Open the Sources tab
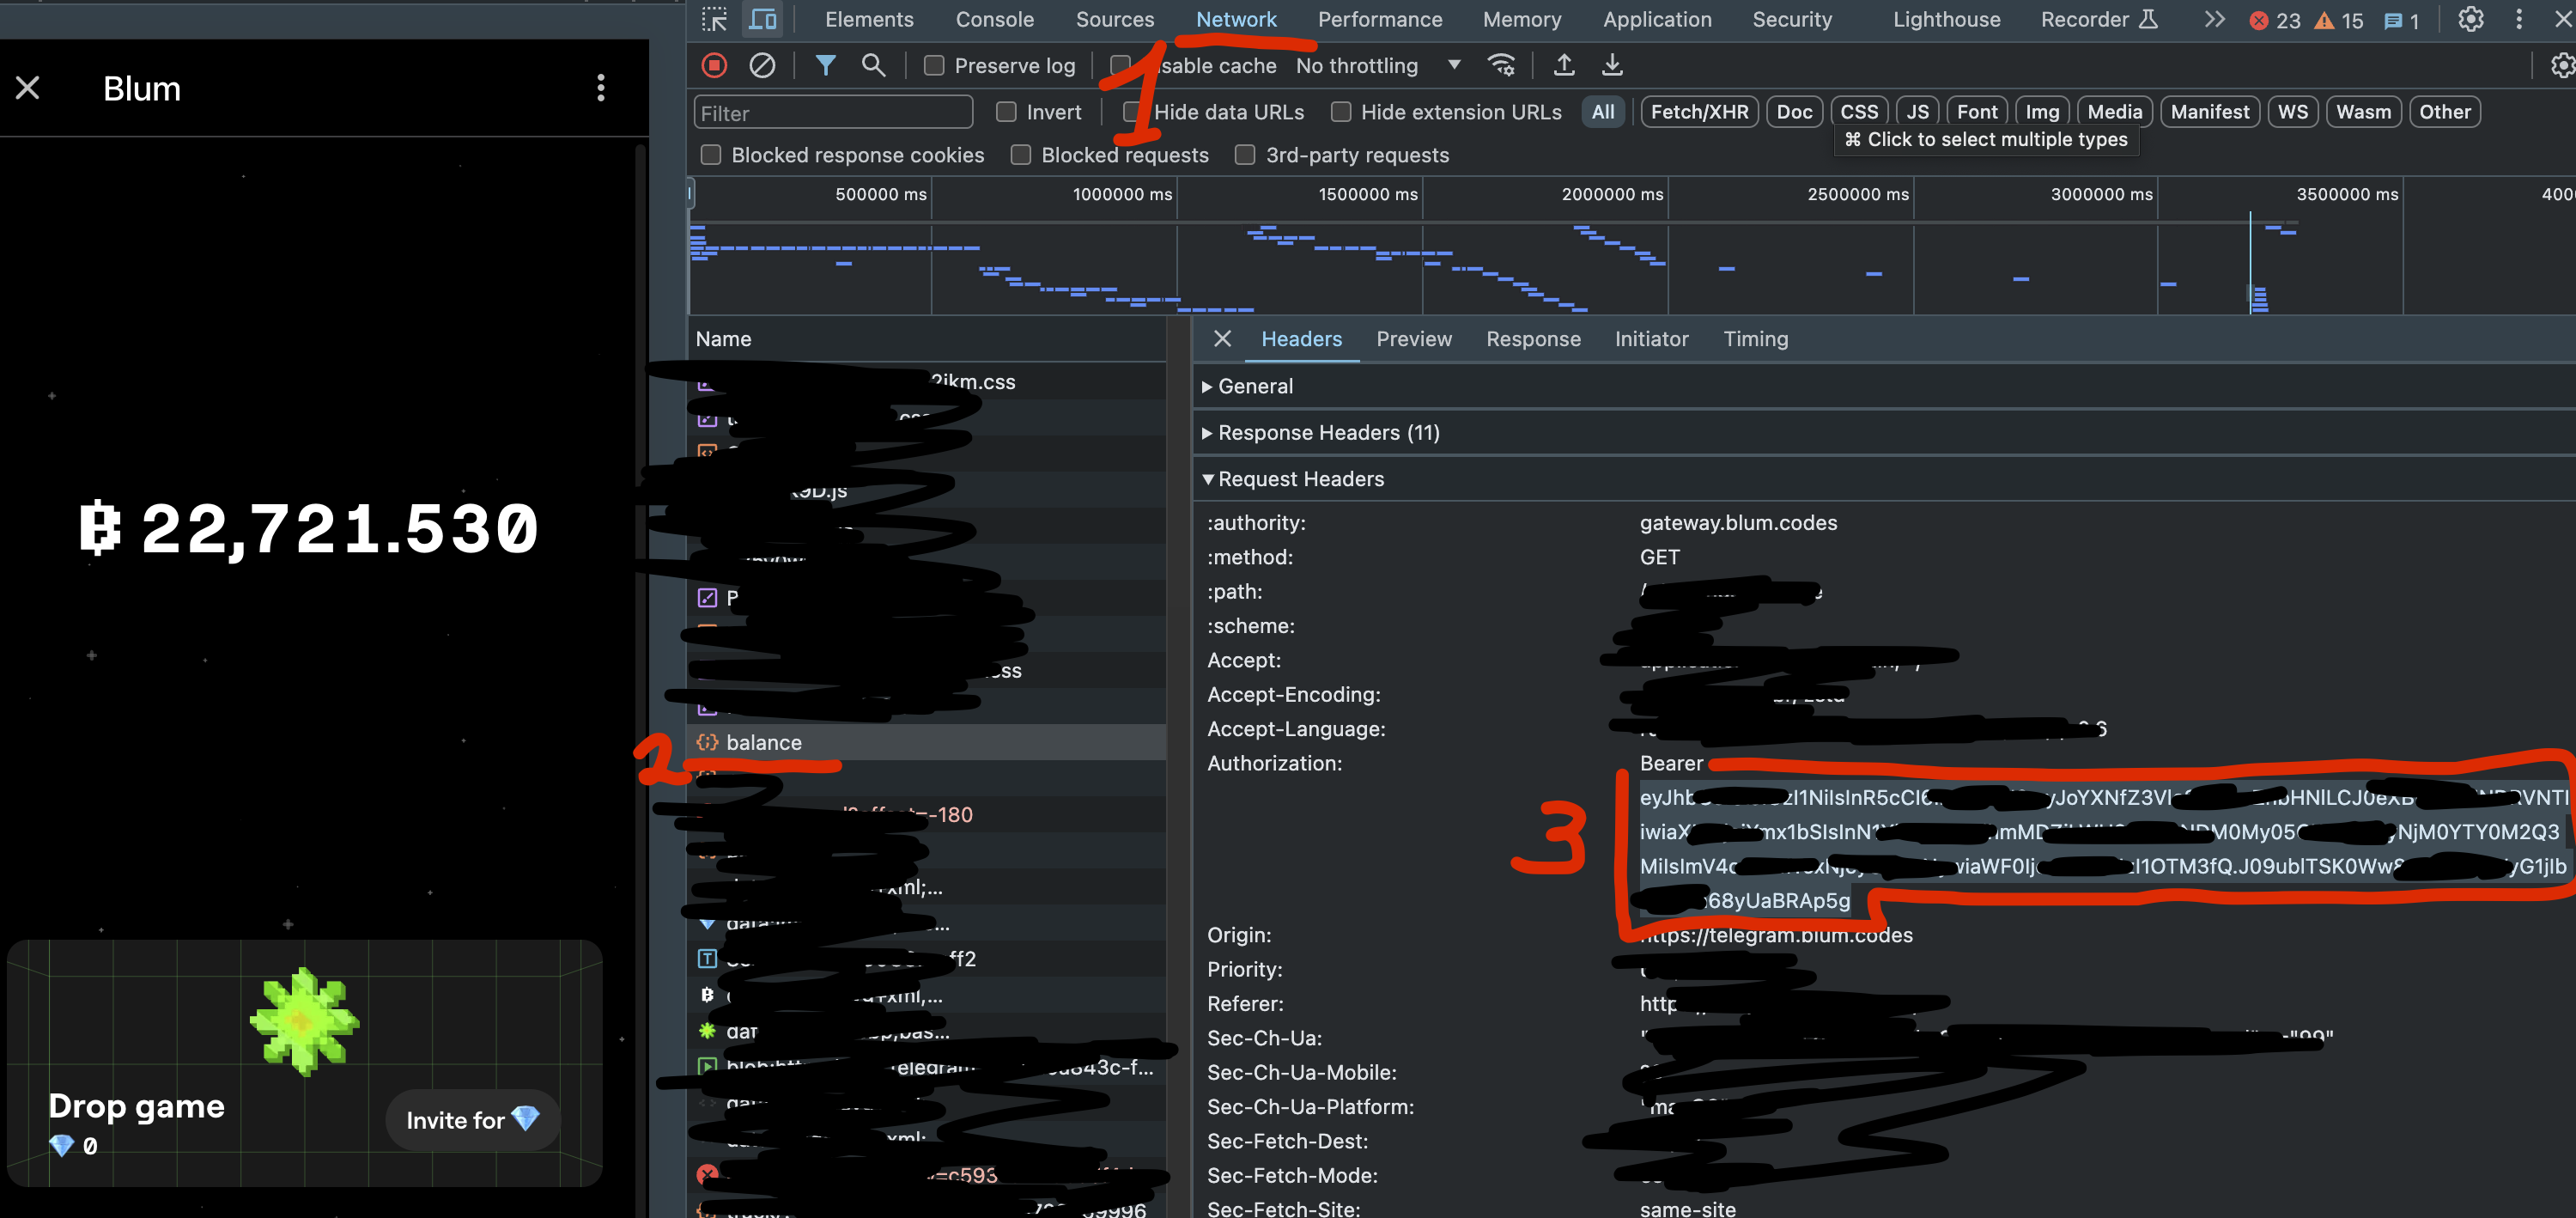 (1114, 19)
